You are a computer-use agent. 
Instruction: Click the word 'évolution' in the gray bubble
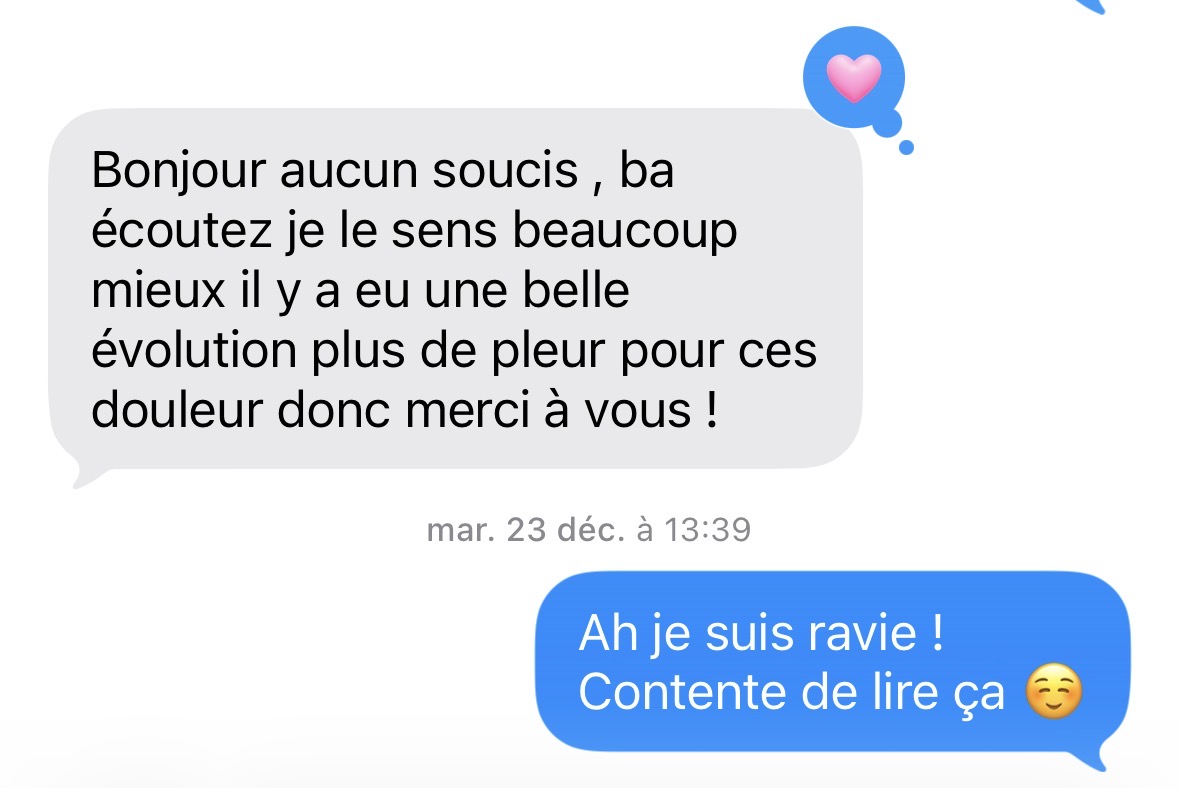[x=194, y=350]
